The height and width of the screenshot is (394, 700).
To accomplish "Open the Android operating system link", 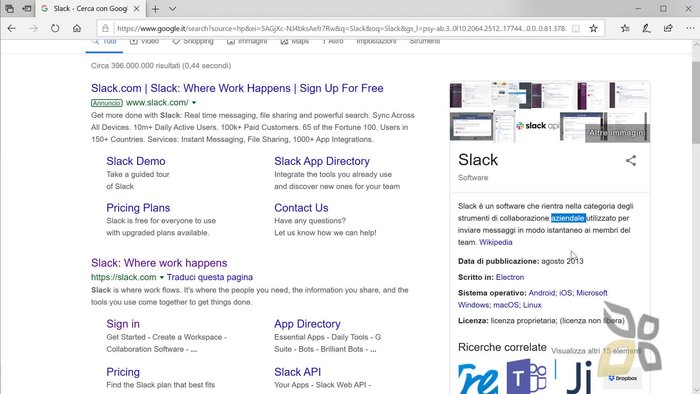I will 542,293.
